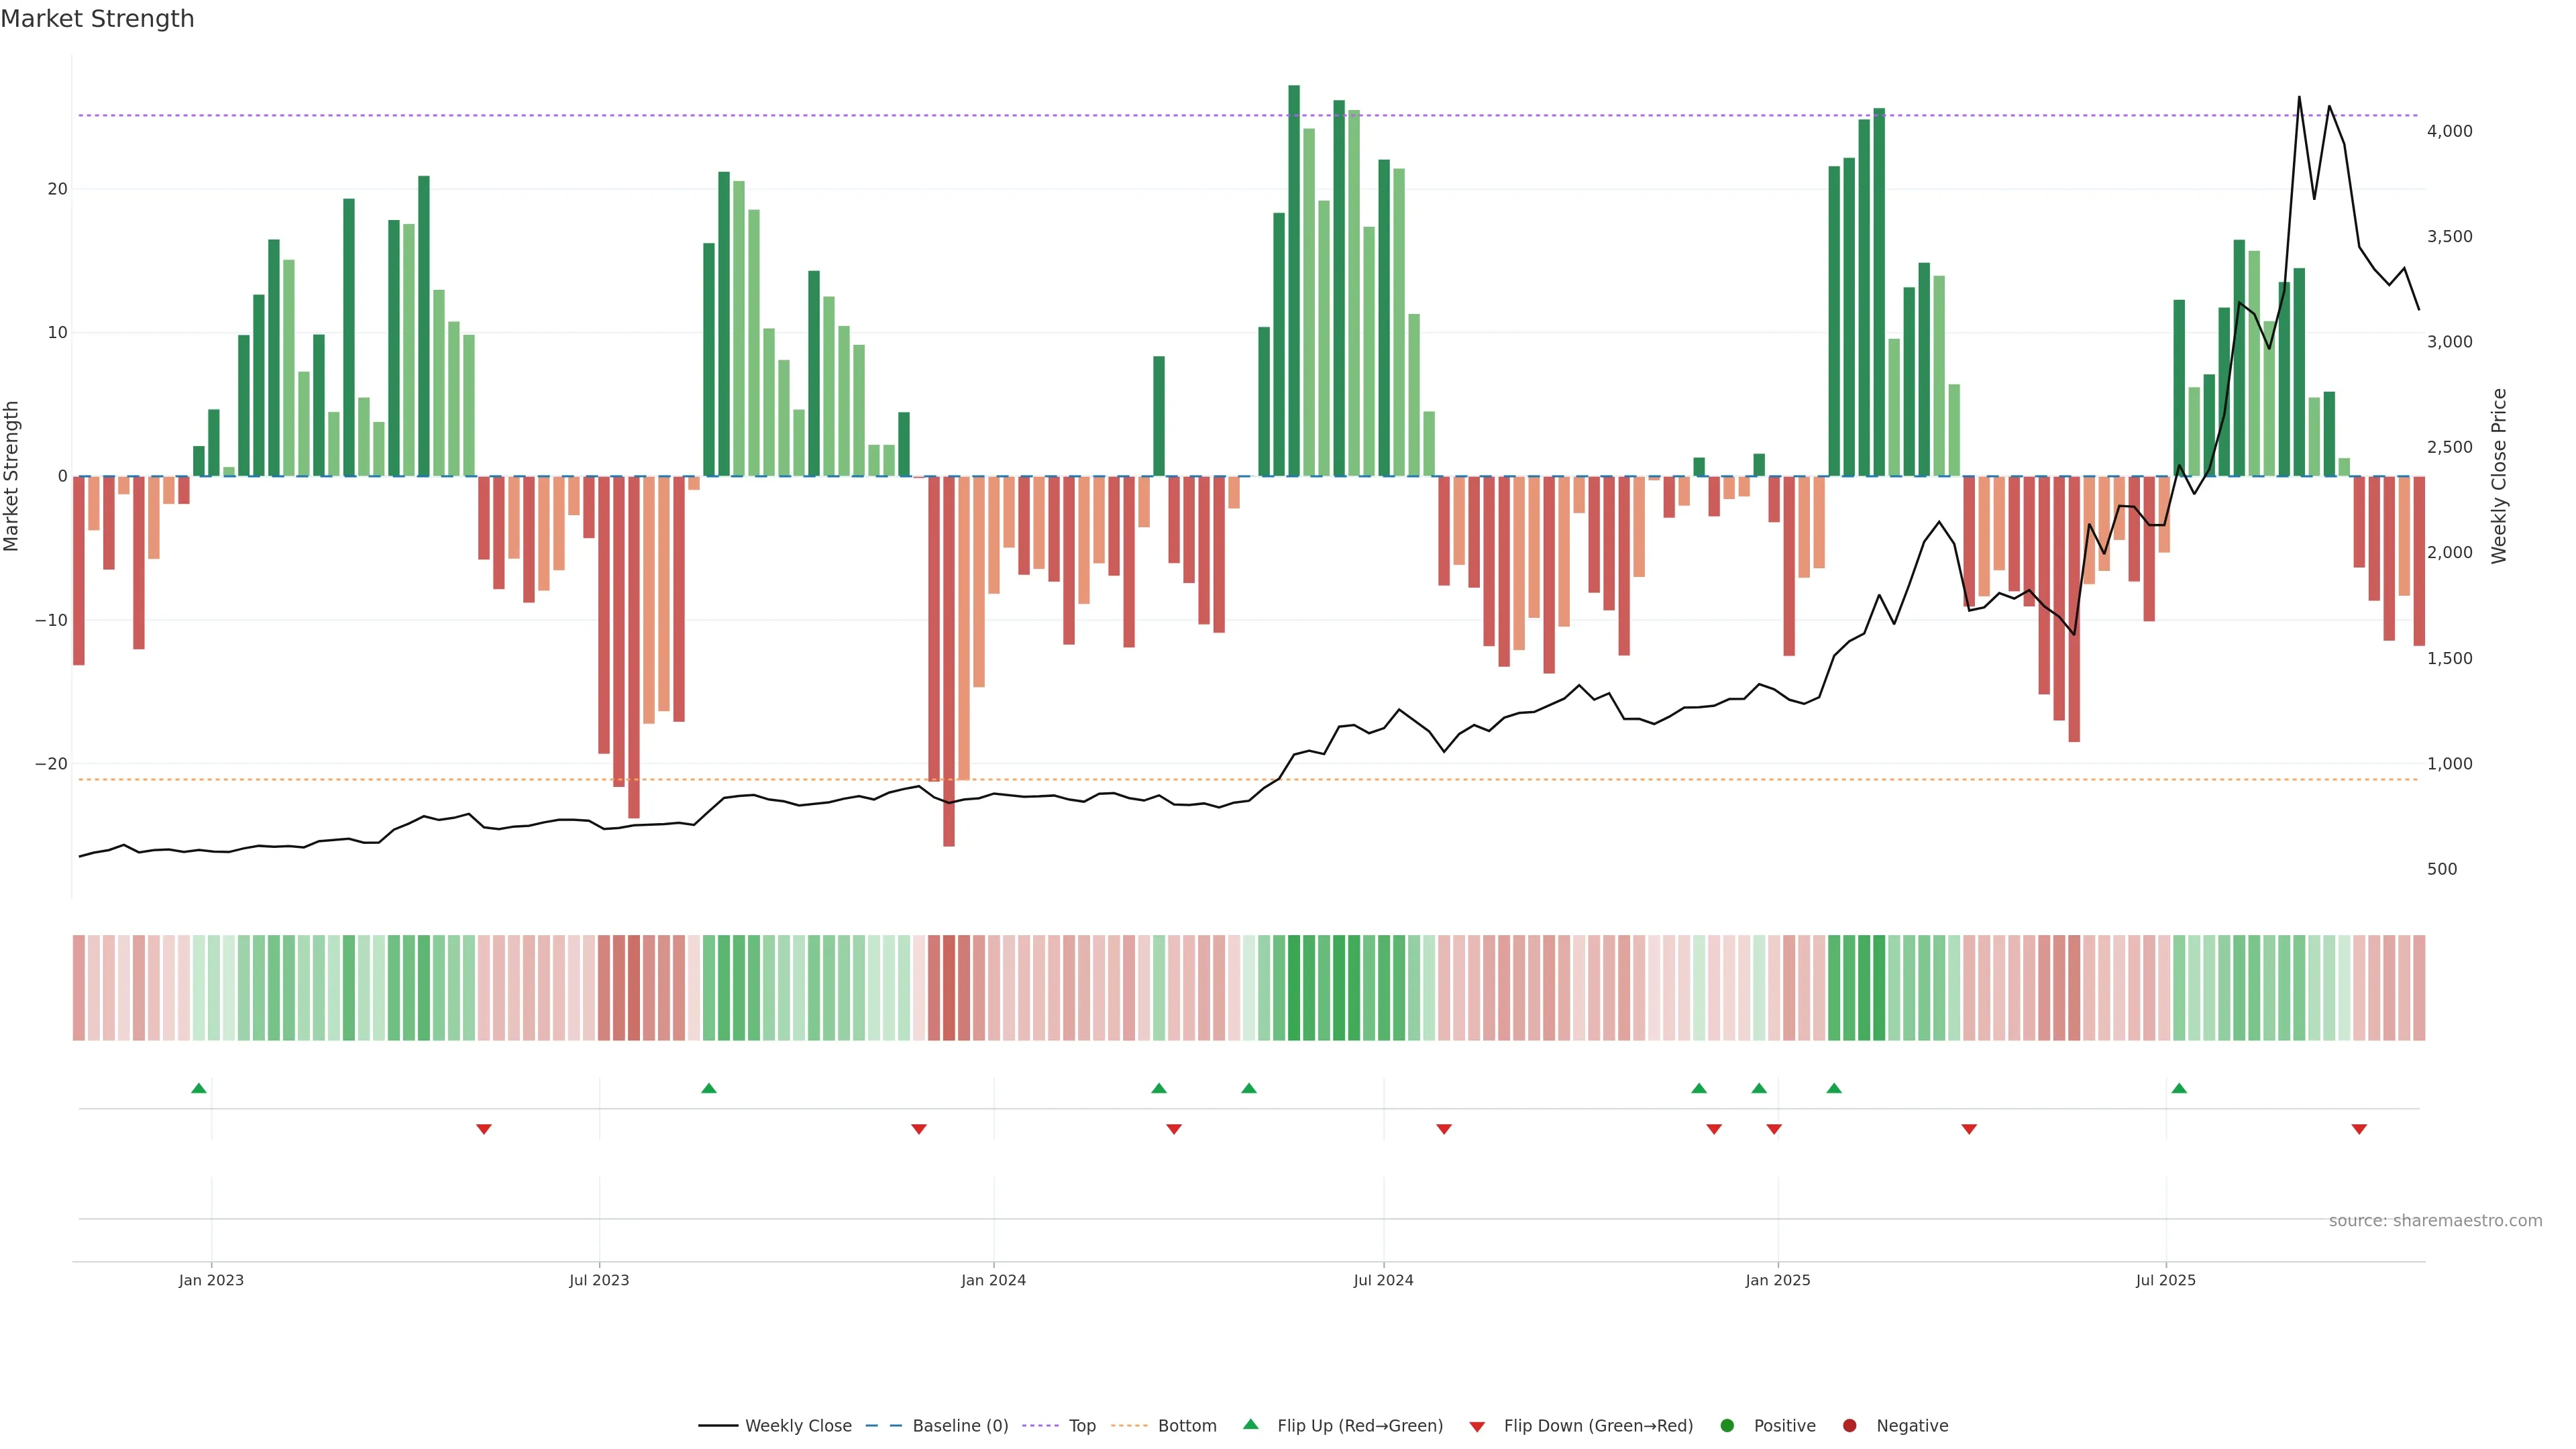Click the source: sharemaestro.com text
Viewport: 2576px width, 1449px height.
point(2435,1220)
